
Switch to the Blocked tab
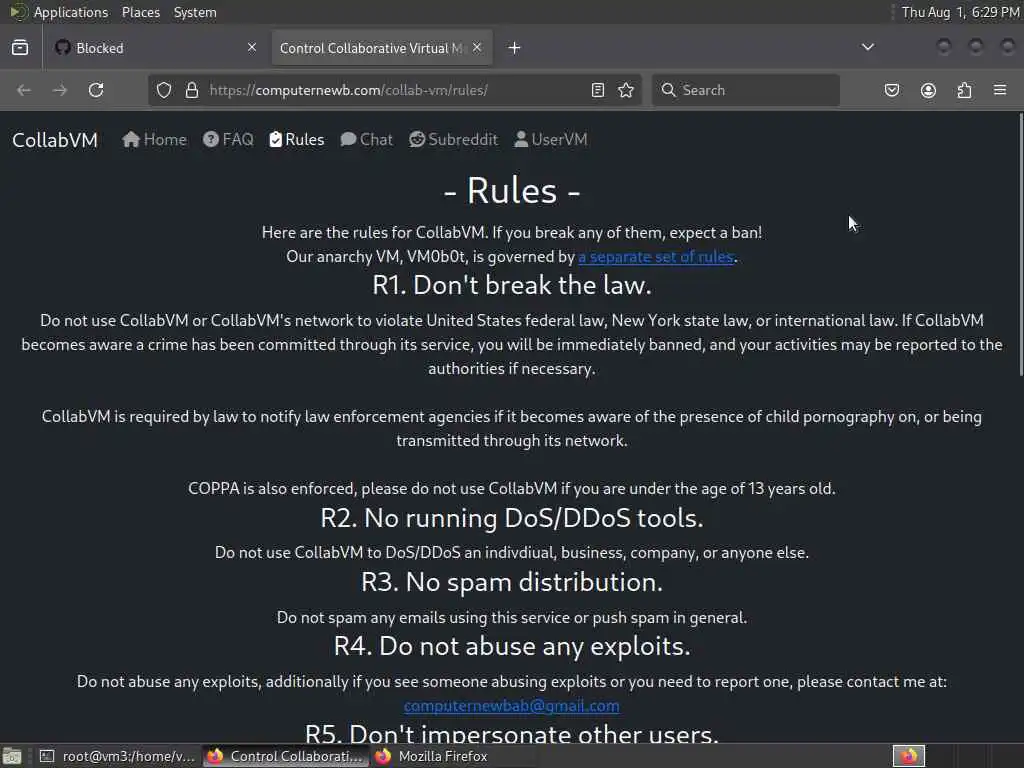pyautogui.click(x=155, y=48)
